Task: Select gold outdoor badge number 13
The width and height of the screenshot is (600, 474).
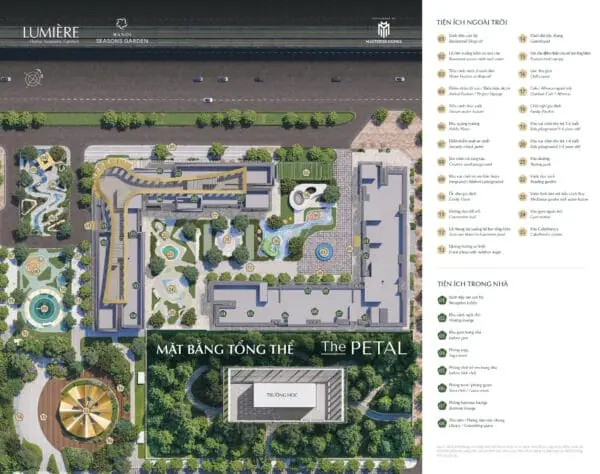Action: pos(441,249)
